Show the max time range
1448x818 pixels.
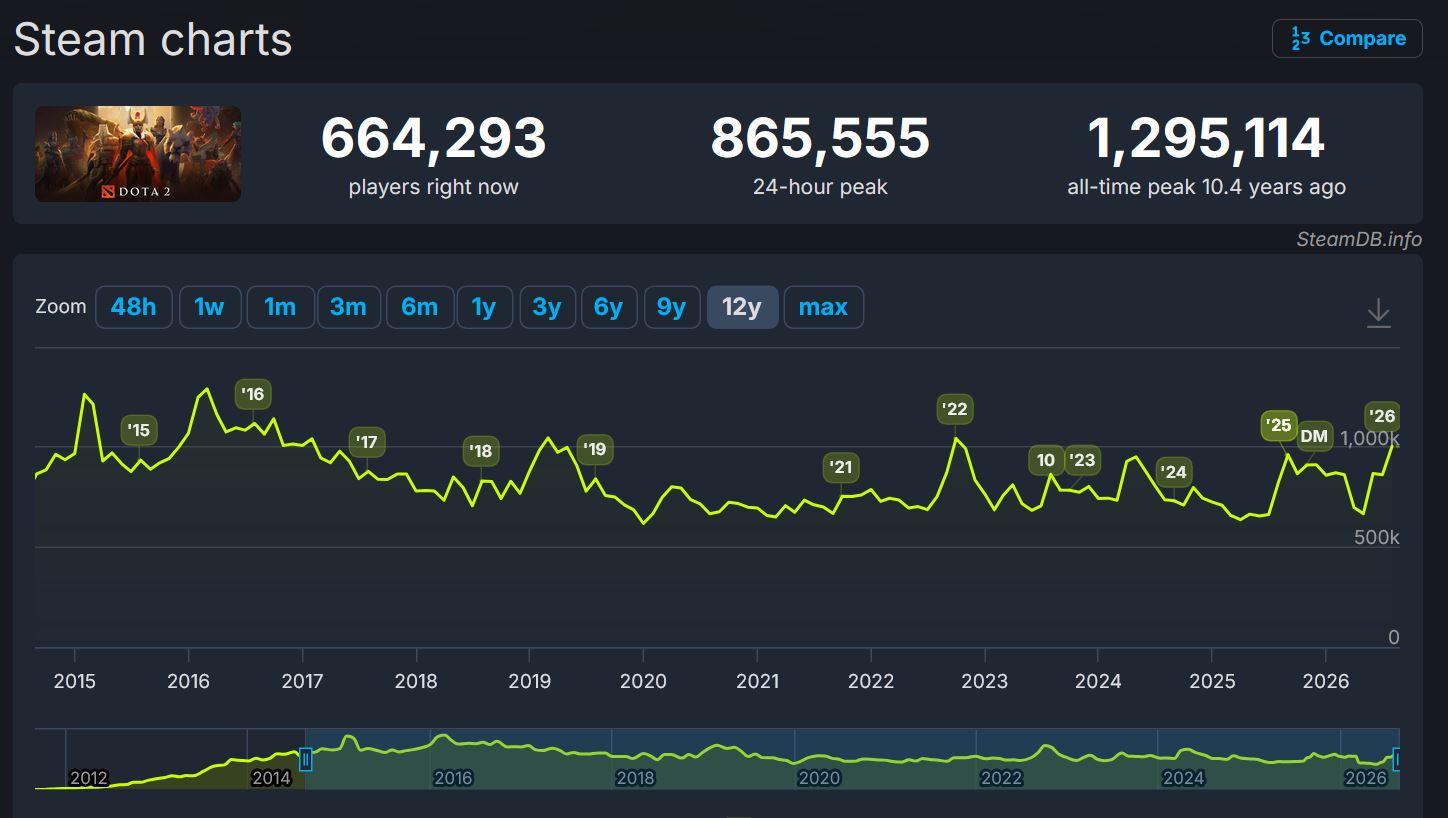click(x=823, y=307)
